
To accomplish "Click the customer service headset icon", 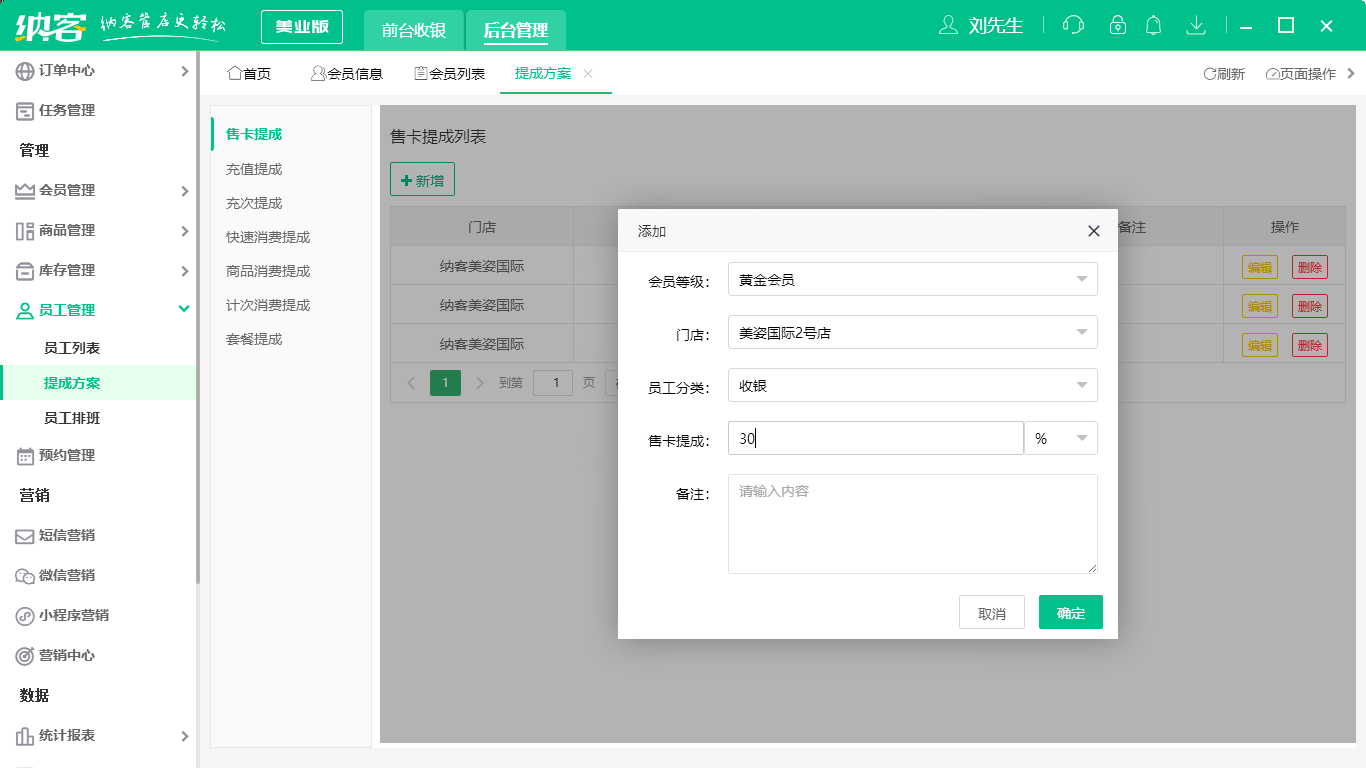I will 1073,25.
